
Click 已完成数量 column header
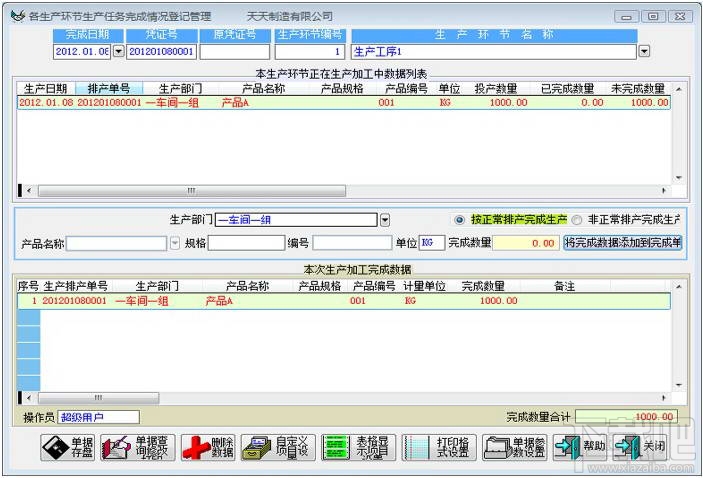click(x=567, y=88)
